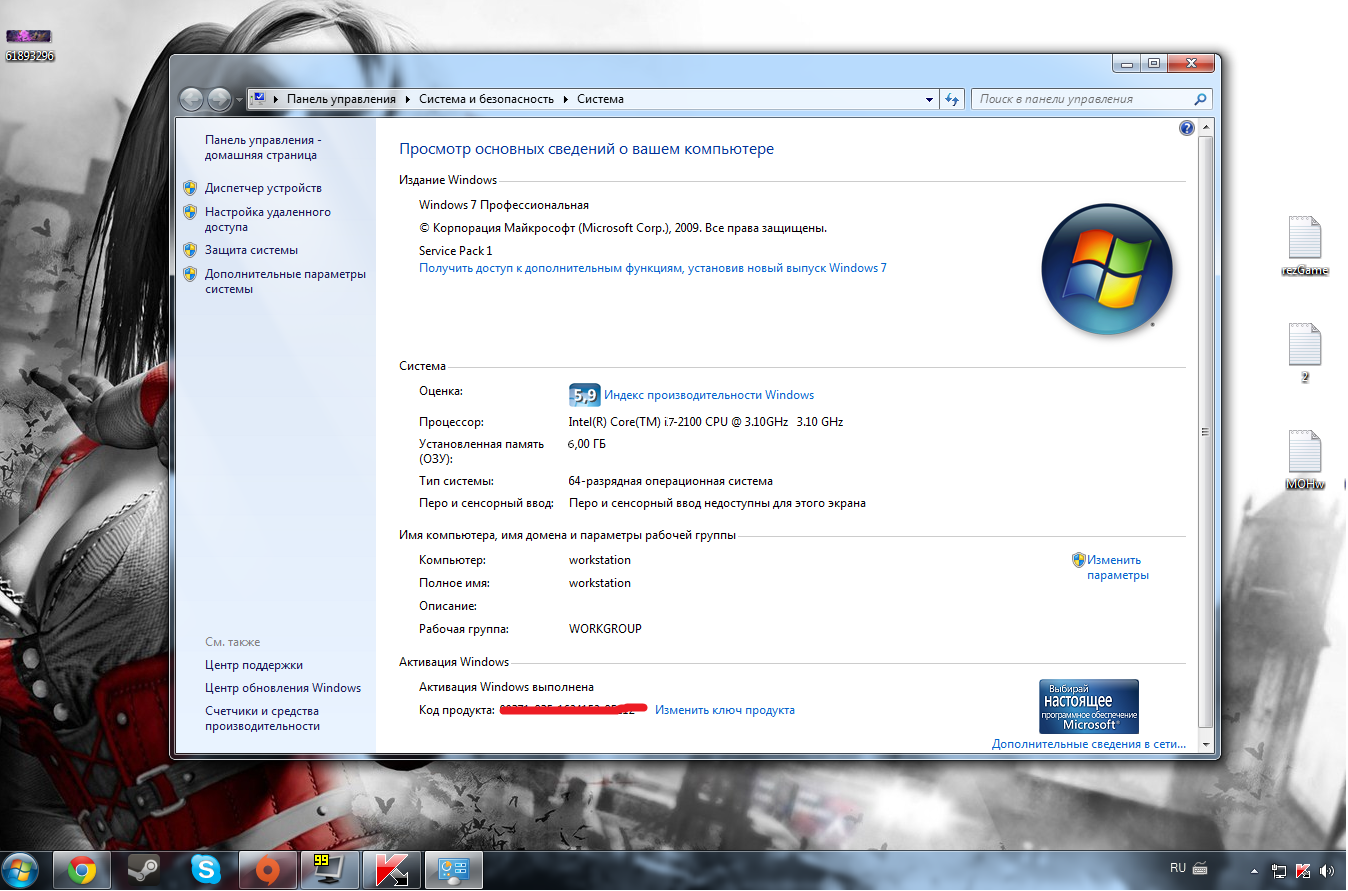Viewport: 1348px width, 891px height.
Task: Select Intel(R) Core(TM) processor text
Action: (x=706, y=422)
